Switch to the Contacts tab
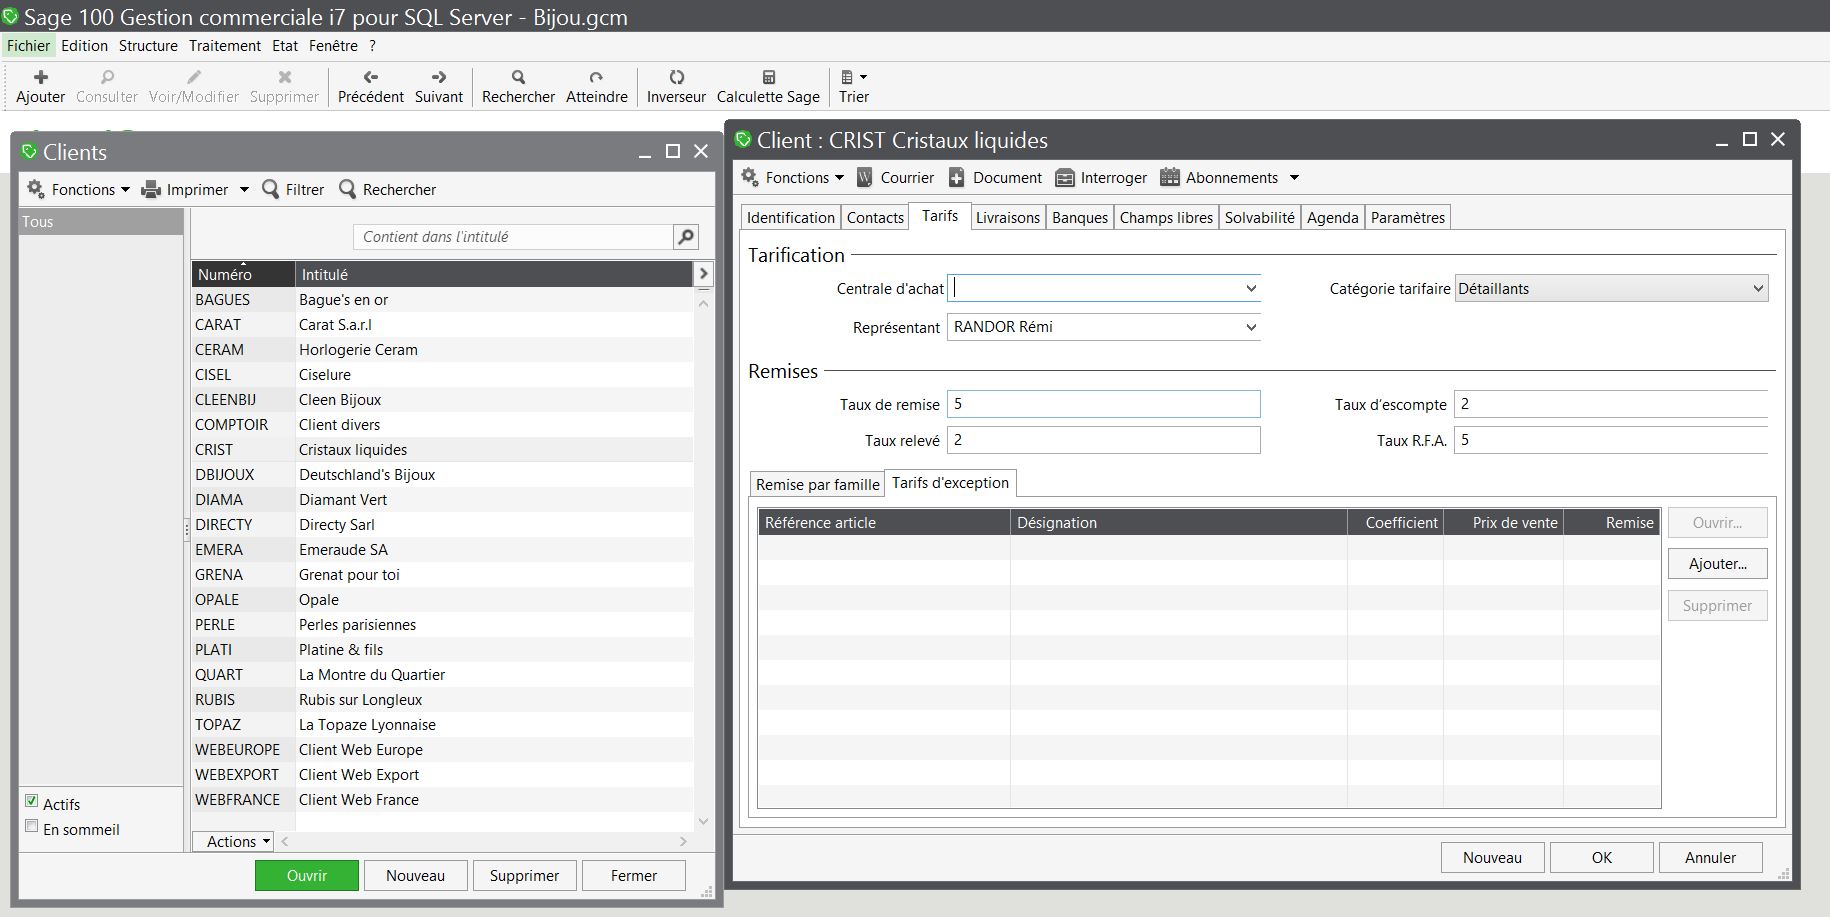This screenshot has width=1830, height=917. (x=875, y=218)
